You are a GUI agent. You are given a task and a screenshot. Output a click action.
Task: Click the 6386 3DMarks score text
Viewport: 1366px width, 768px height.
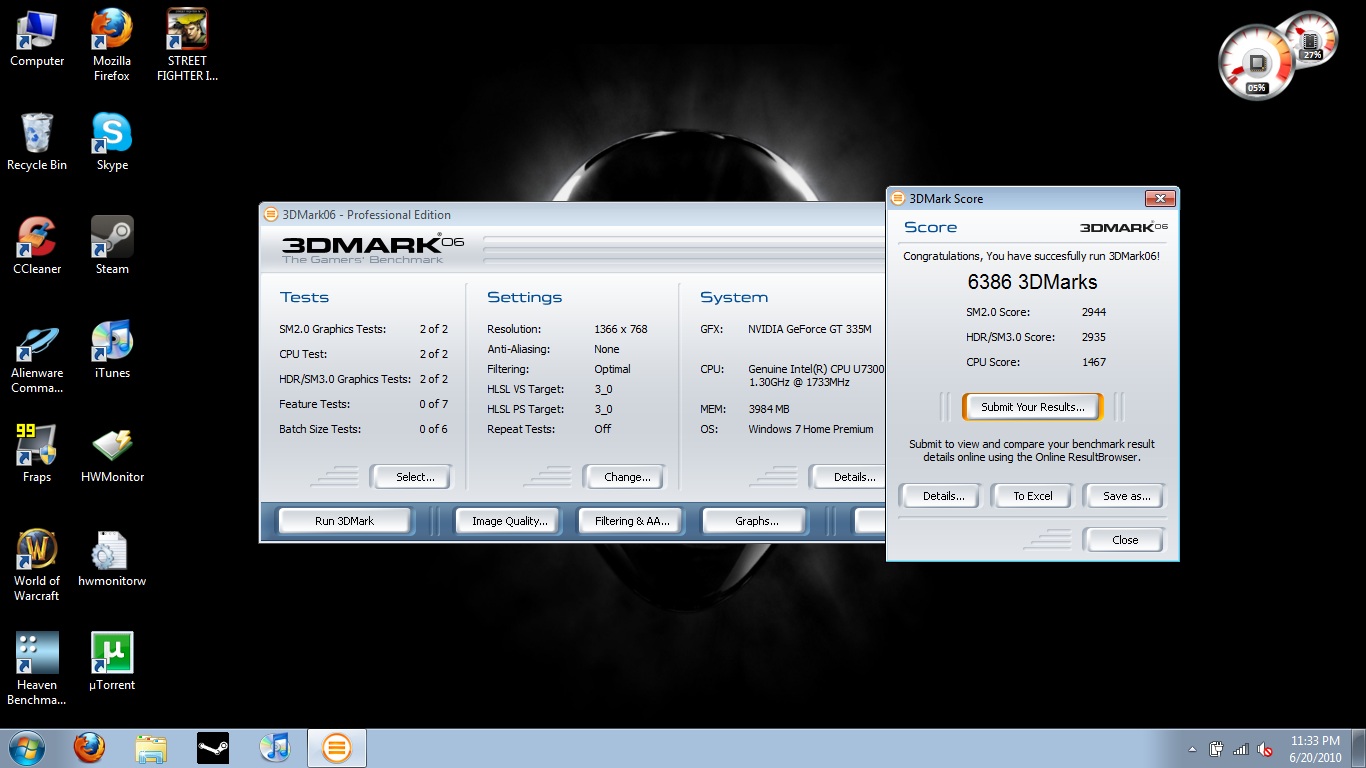pos(1032,282)
